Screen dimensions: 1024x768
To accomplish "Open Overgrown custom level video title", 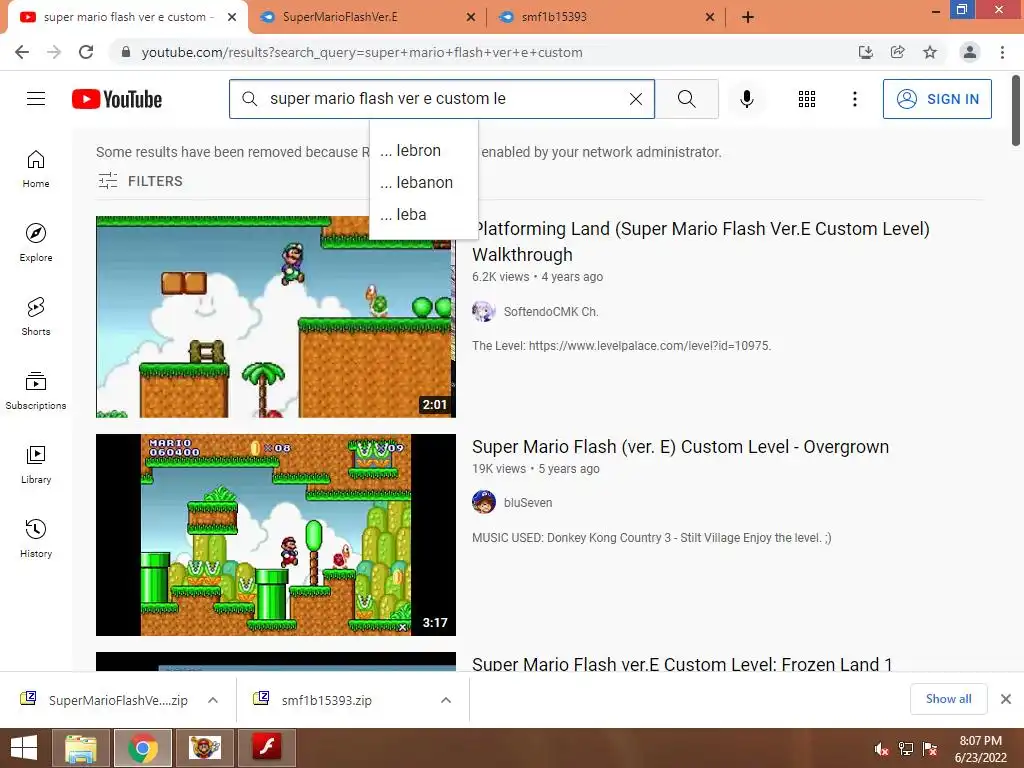I will pos(680,447).
